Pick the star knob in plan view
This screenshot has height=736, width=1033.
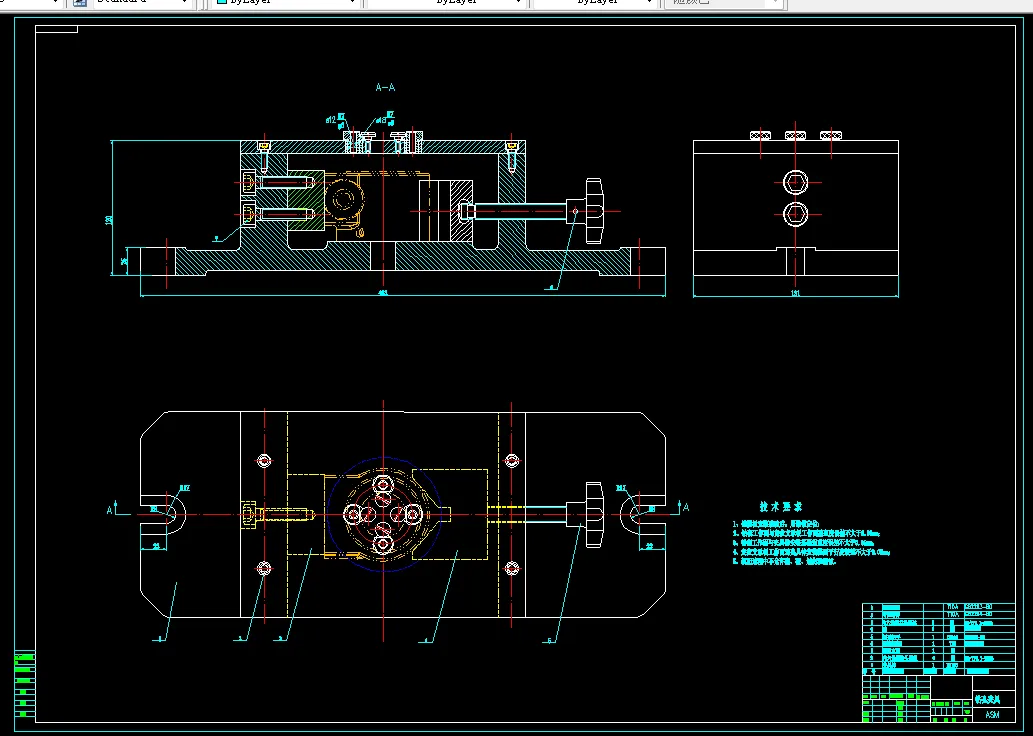595,514
